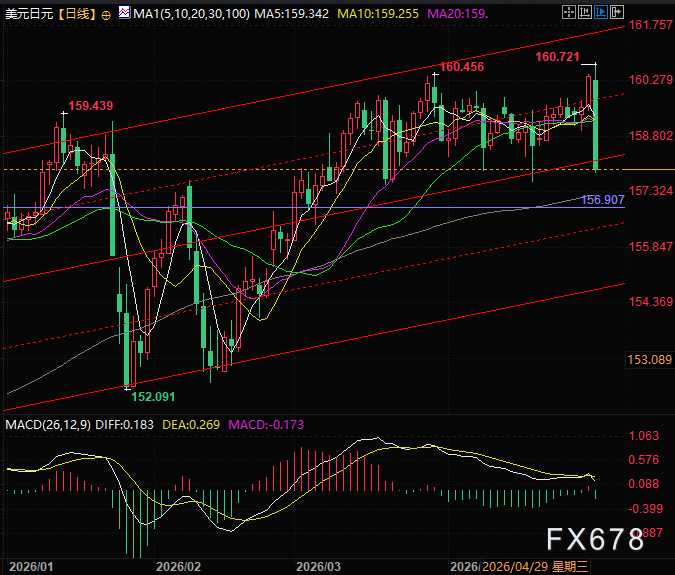The image size is (675, 575).
Task: Click the MA5:159.342 value label
Action: [291, 14]
